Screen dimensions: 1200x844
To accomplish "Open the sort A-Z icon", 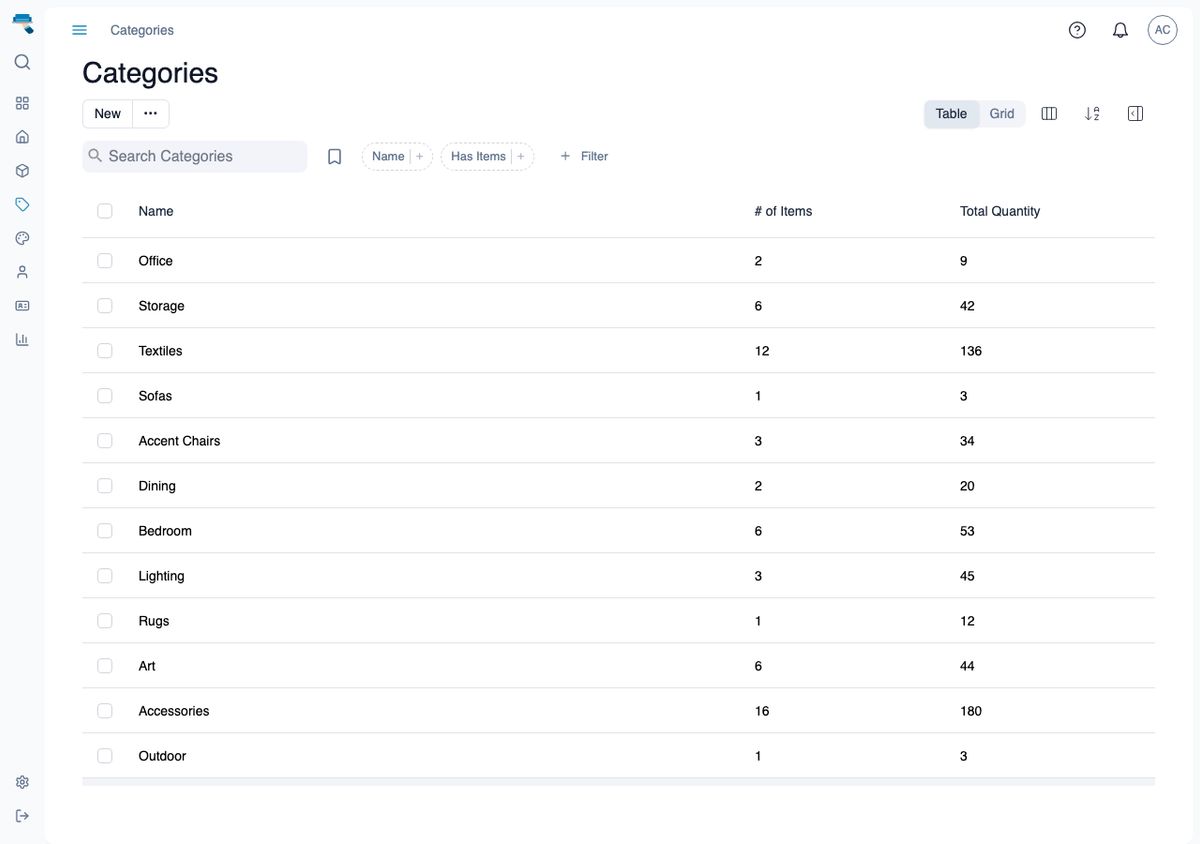I will point(1092,114).
